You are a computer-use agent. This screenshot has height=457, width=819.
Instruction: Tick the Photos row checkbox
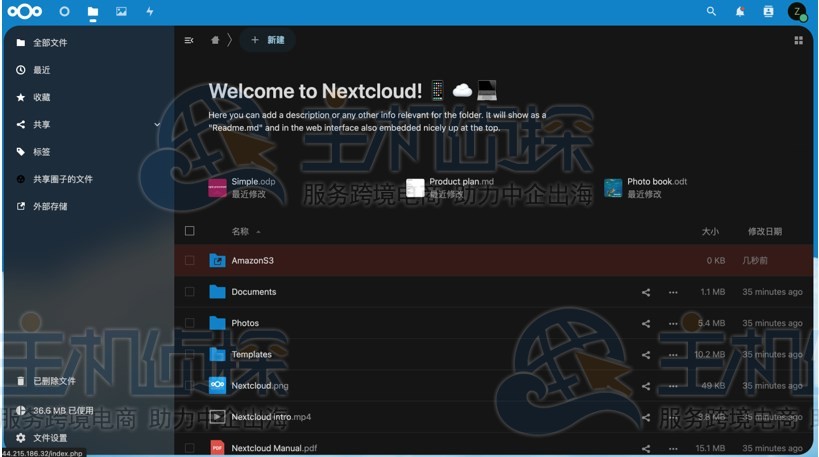coord(190,323)
